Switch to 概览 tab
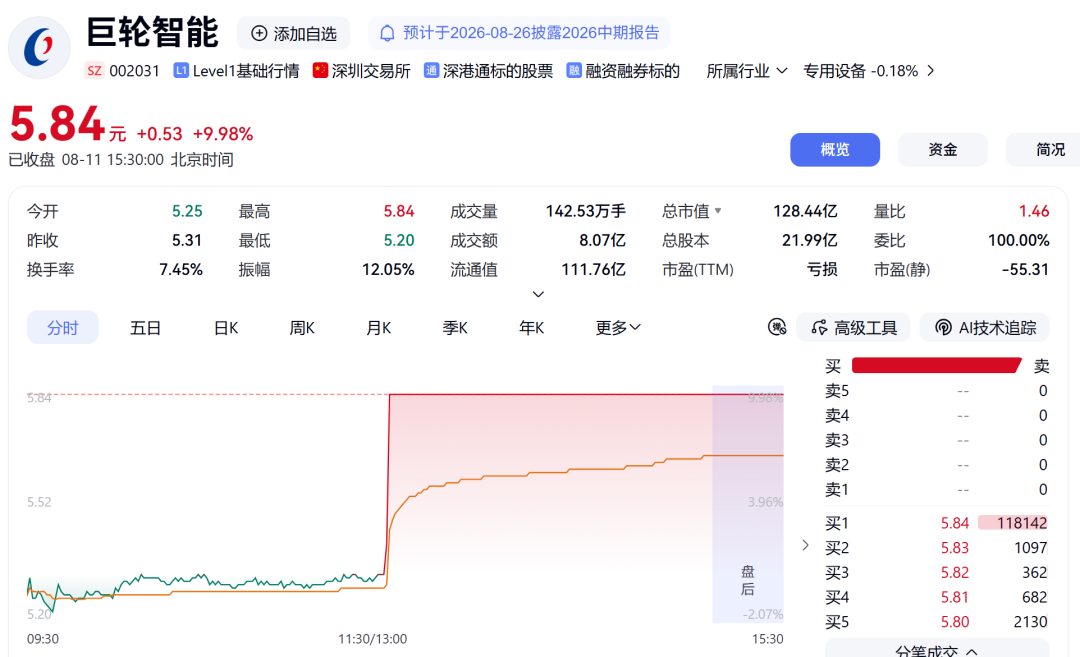The image size is (1080, 657). (x=835, y=149)
